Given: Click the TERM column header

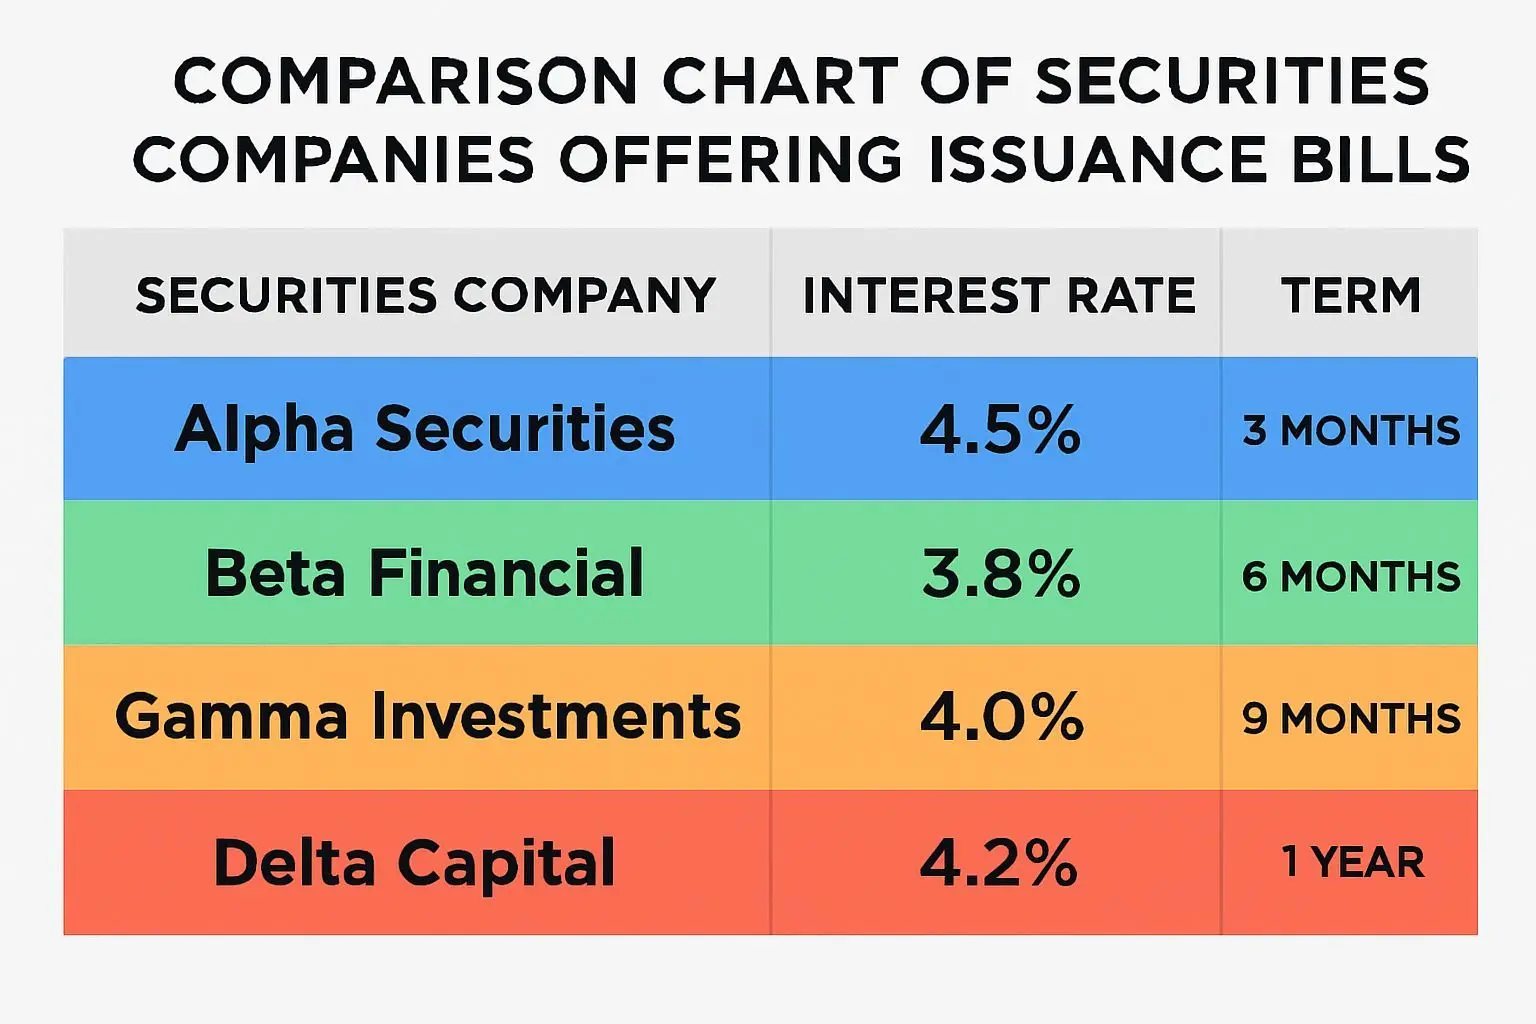Looking at the screenshot, I should 1351,295.
